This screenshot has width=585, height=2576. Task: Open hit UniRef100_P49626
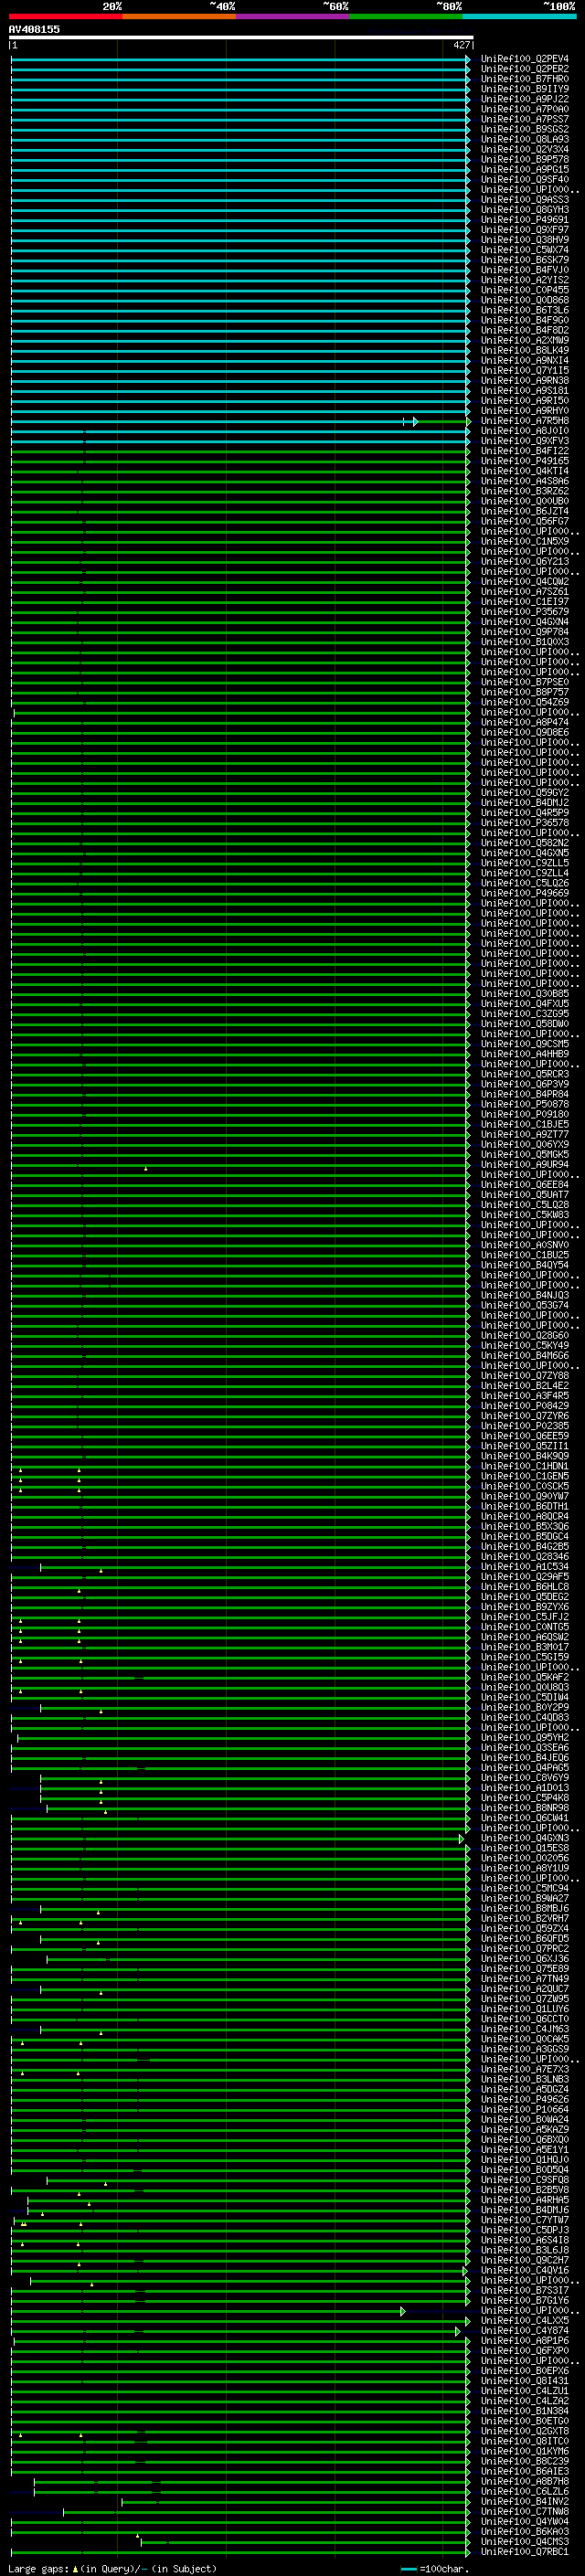pos(524,2100)
